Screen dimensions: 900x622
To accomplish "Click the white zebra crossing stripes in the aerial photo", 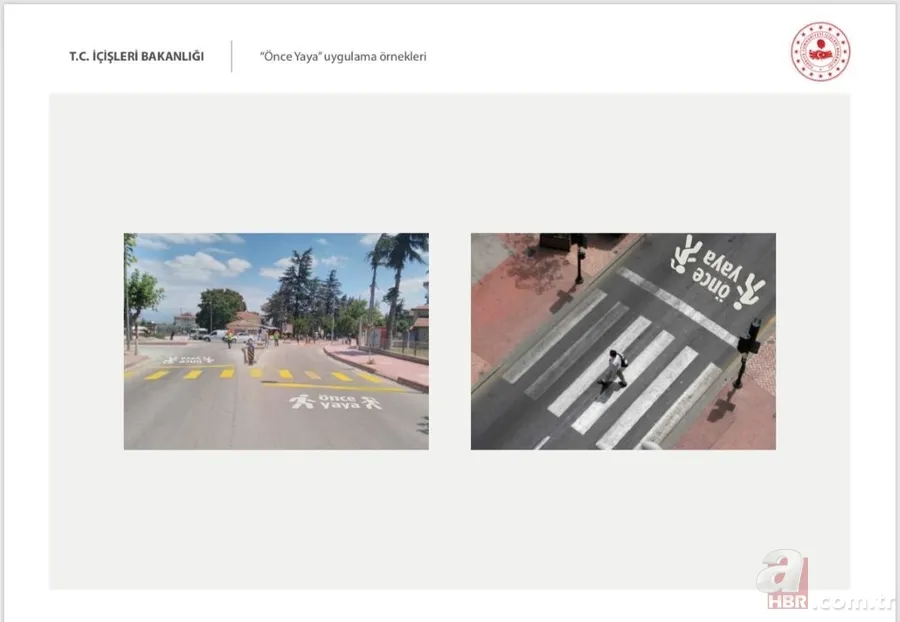I will tap(640, 385).
